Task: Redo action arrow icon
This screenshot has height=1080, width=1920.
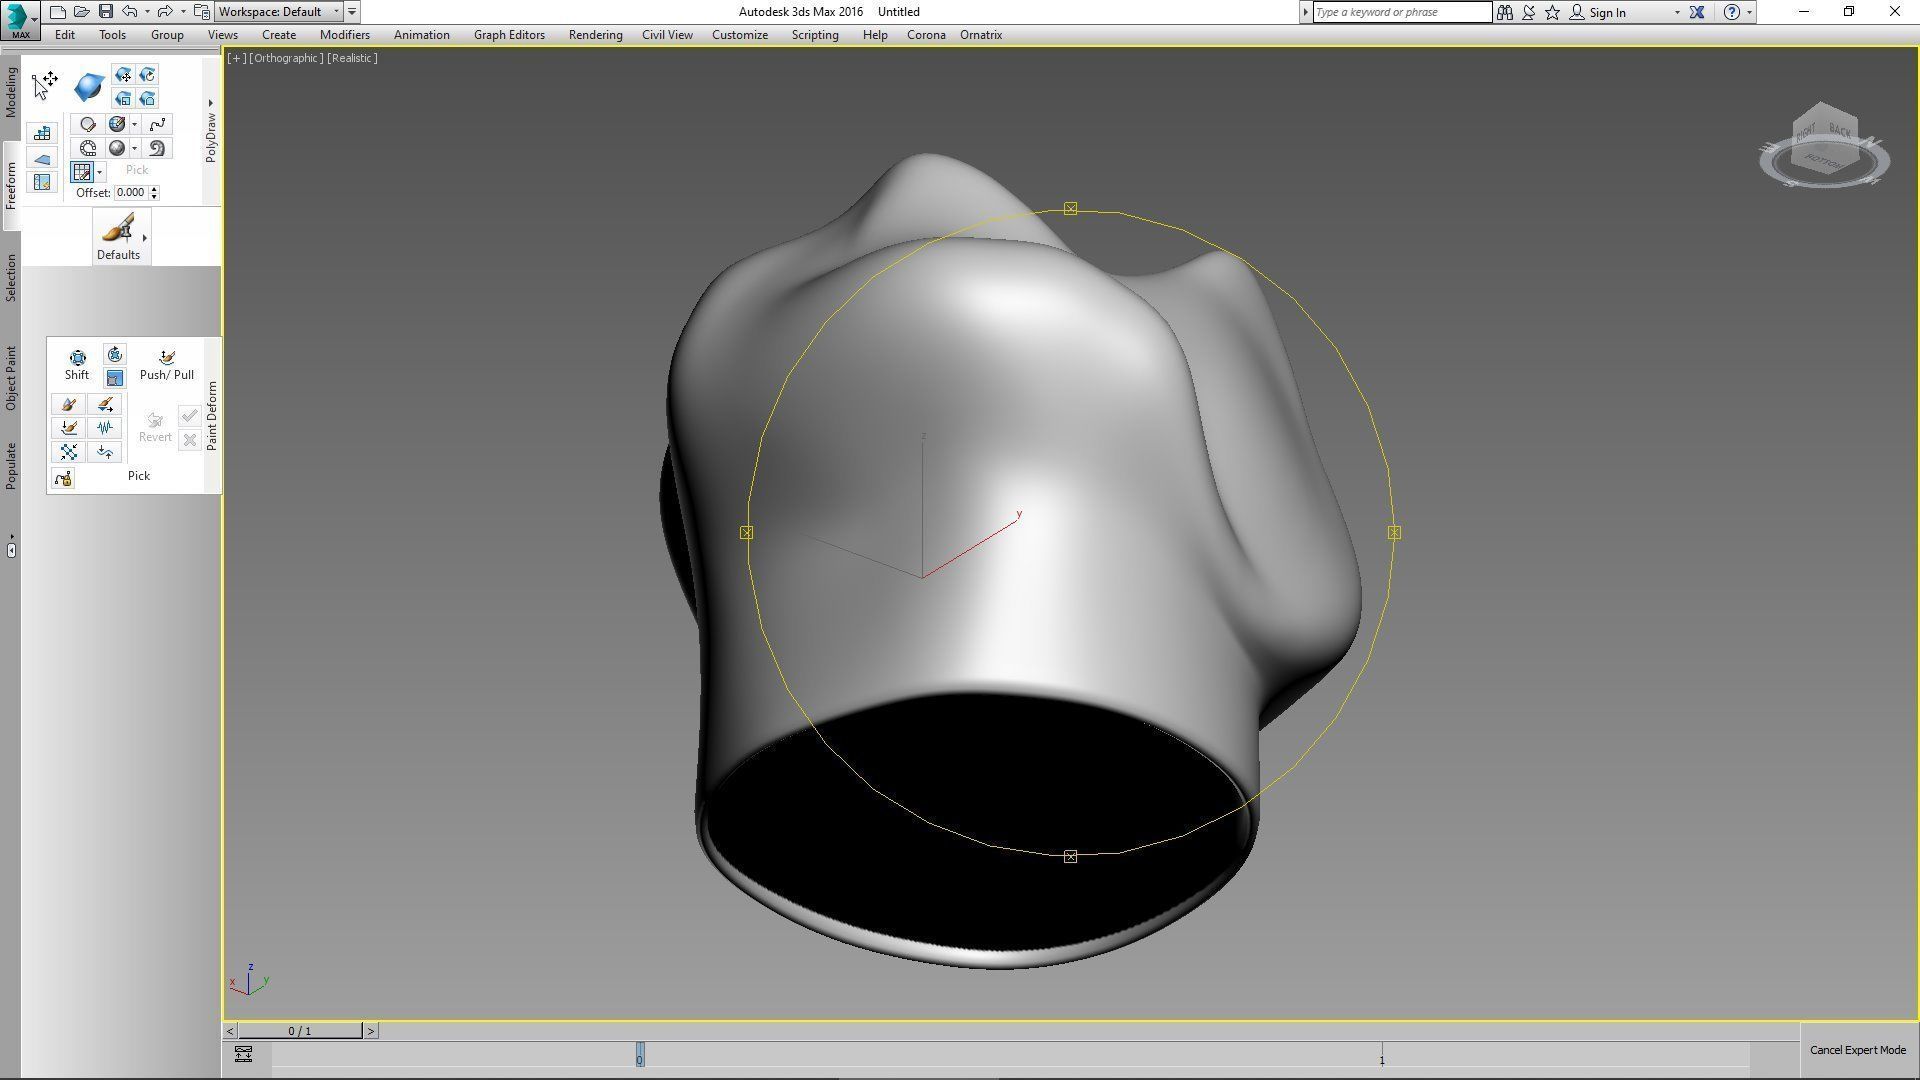Action: coord(165,12)
